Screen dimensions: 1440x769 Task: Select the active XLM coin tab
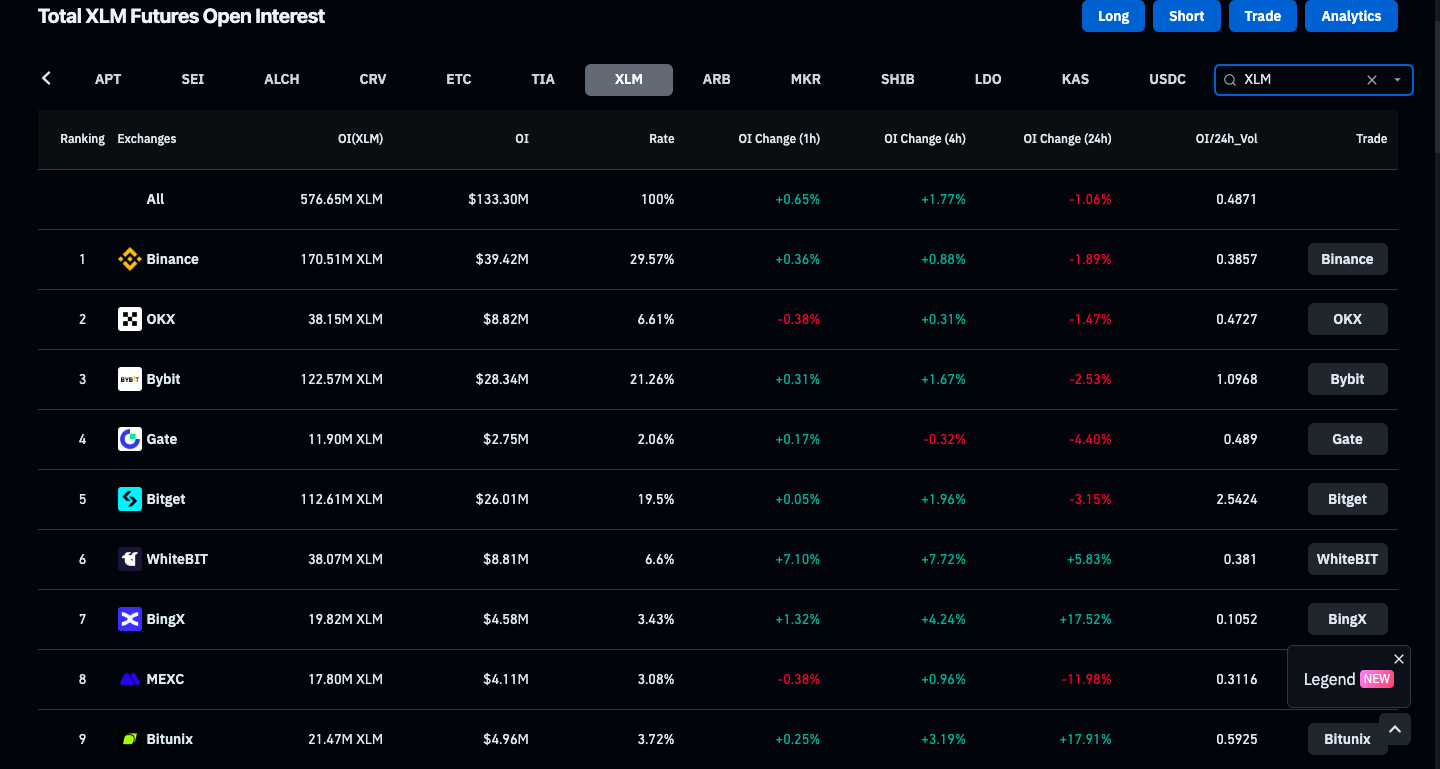point(629,79)
